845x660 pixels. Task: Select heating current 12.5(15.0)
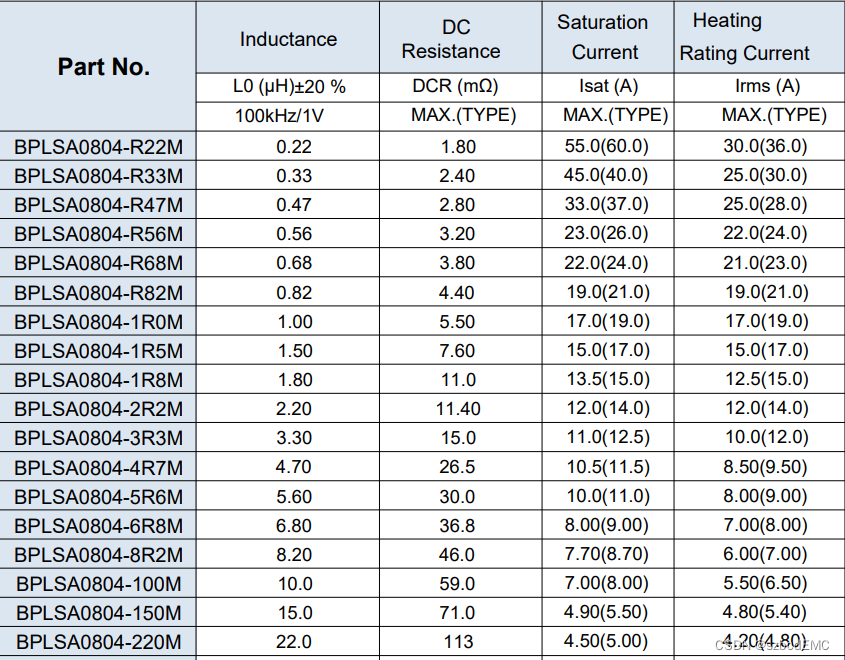[x=767, y=379]
